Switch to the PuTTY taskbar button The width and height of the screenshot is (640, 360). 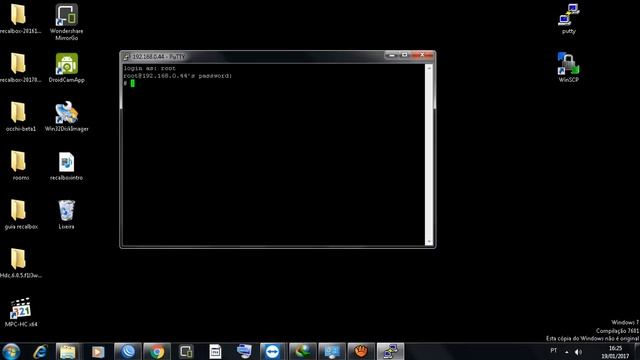pos(390,351)
